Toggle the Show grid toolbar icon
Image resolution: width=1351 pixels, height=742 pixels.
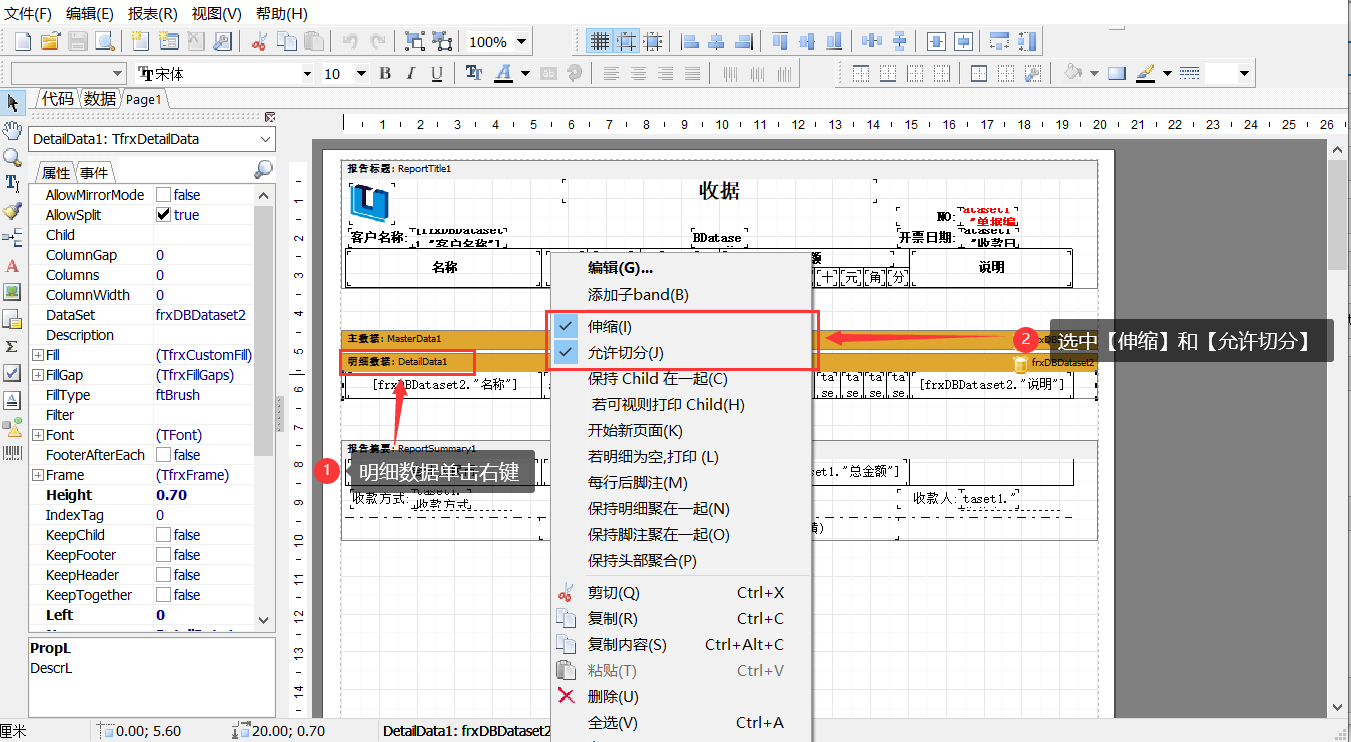pos(599,41)
